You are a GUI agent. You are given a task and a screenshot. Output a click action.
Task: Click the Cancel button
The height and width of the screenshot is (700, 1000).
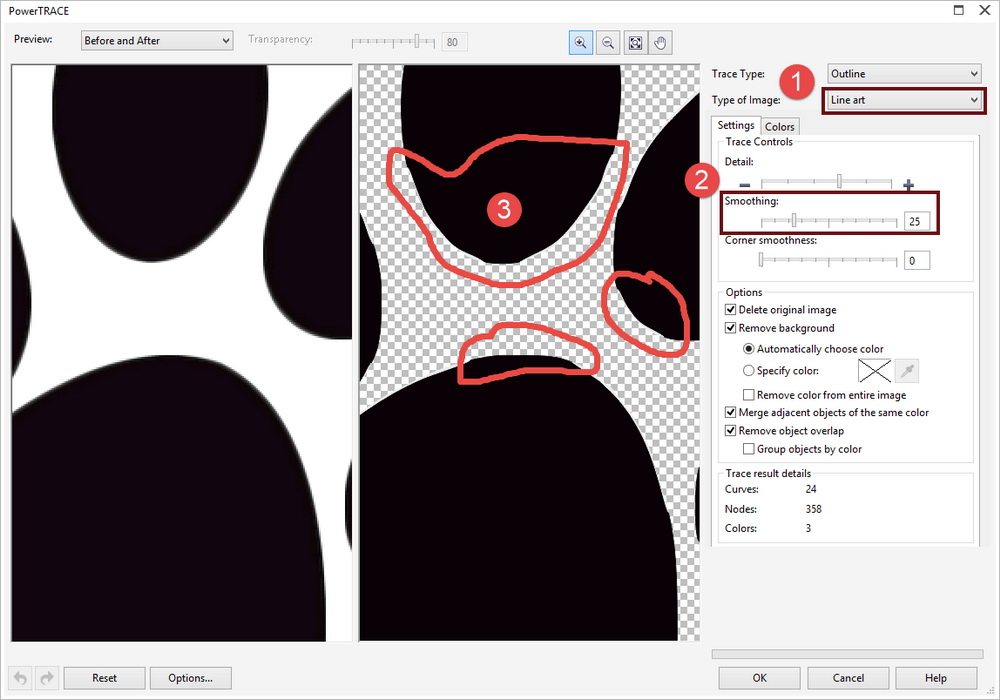tap(848, 678)
